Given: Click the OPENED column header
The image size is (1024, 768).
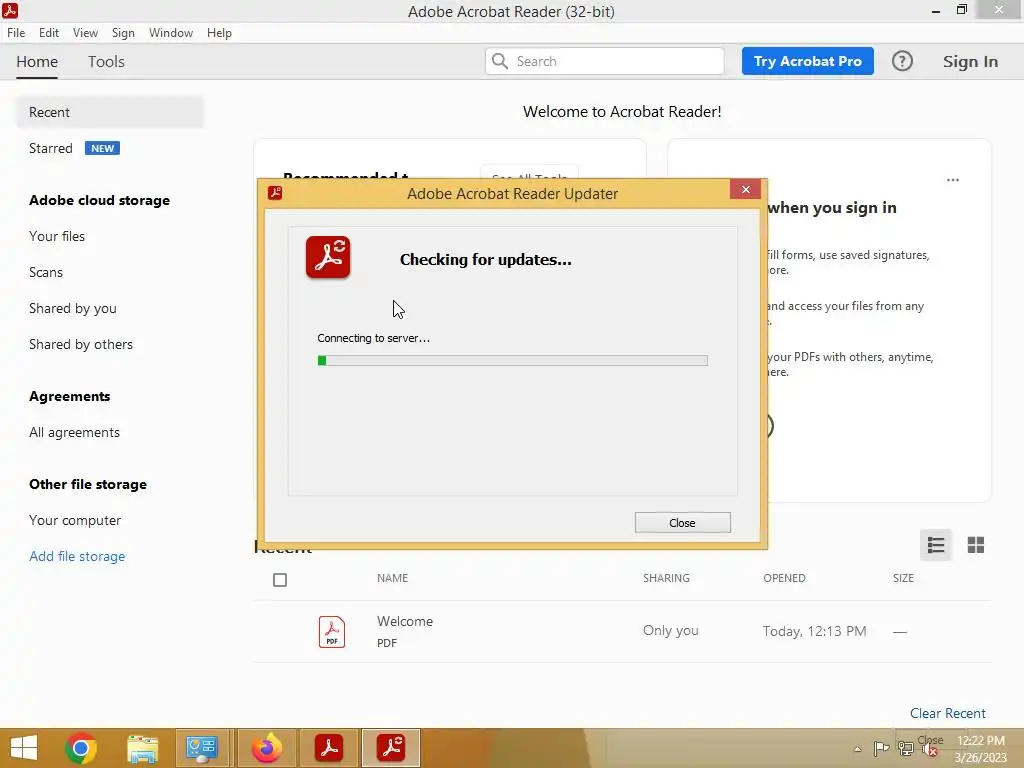Looking at the screenshot, I should tap(784, 578).
